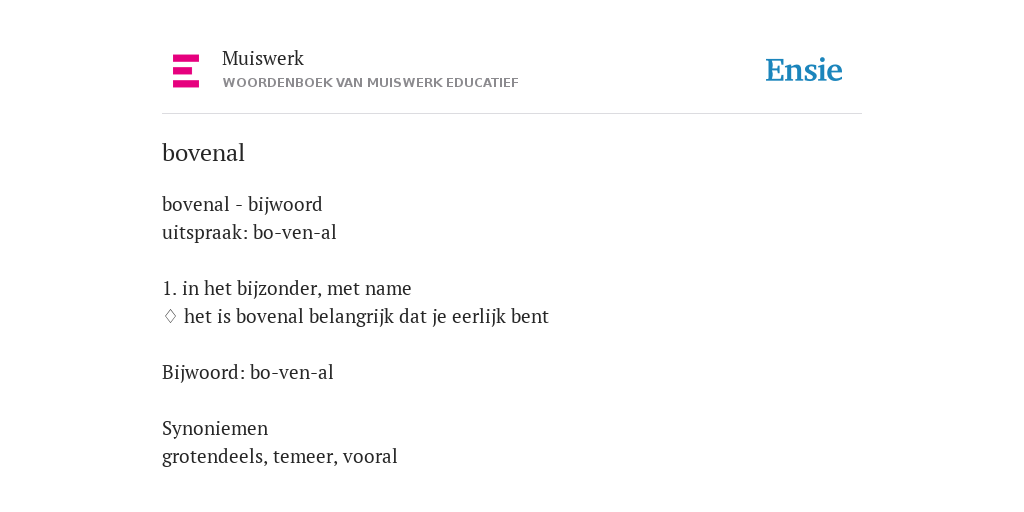Click the synonym vooral

[370, 456]
